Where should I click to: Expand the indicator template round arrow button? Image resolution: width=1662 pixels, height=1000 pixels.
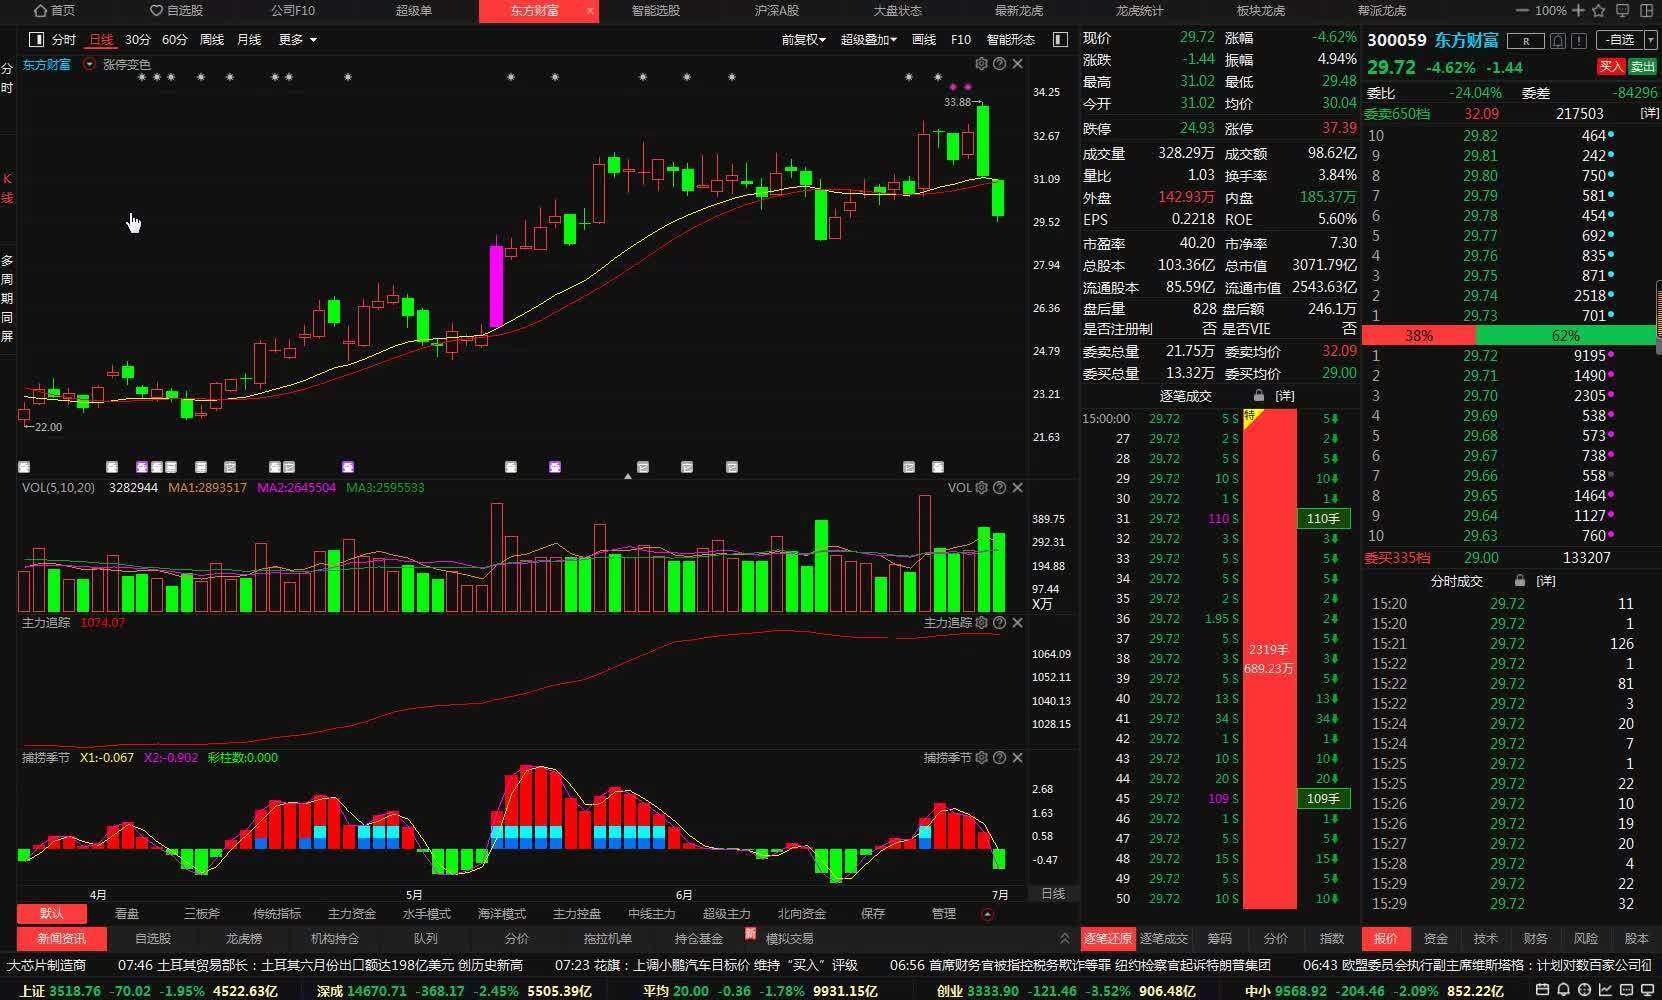coord(988,915)
